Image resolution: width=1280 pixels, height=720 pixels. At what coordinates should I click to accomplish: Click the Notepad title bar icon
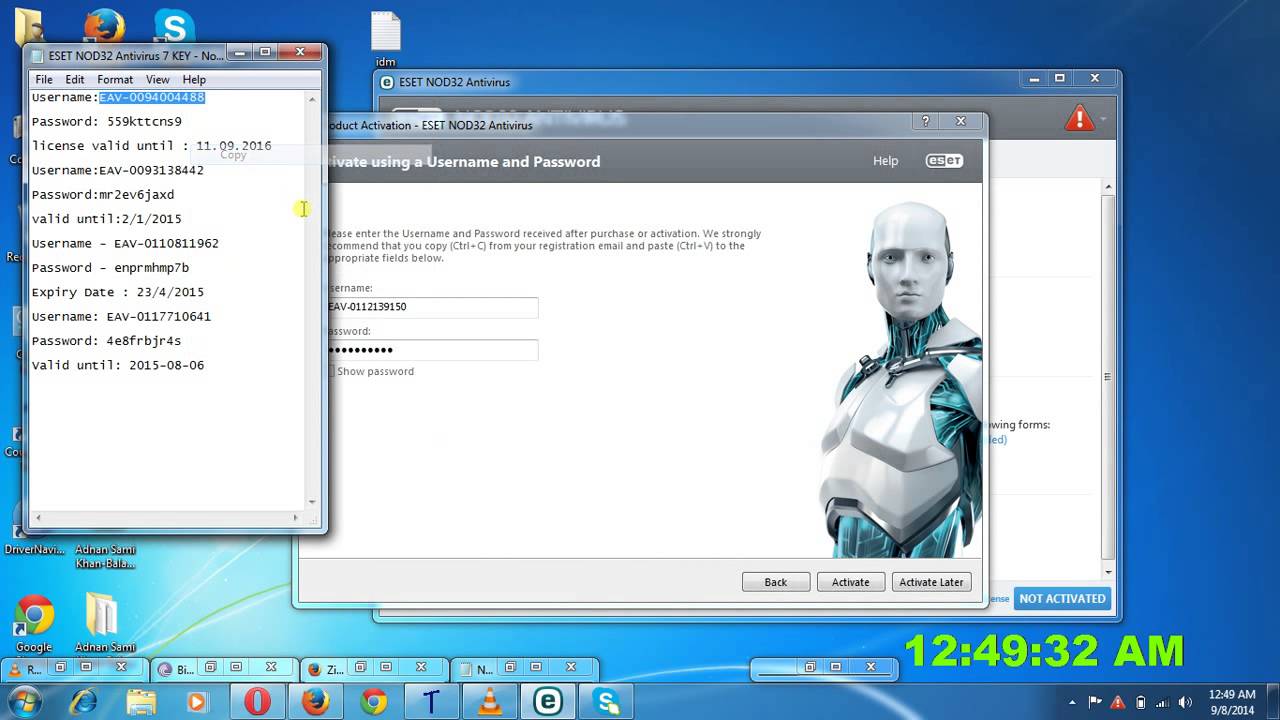[38, 56]
